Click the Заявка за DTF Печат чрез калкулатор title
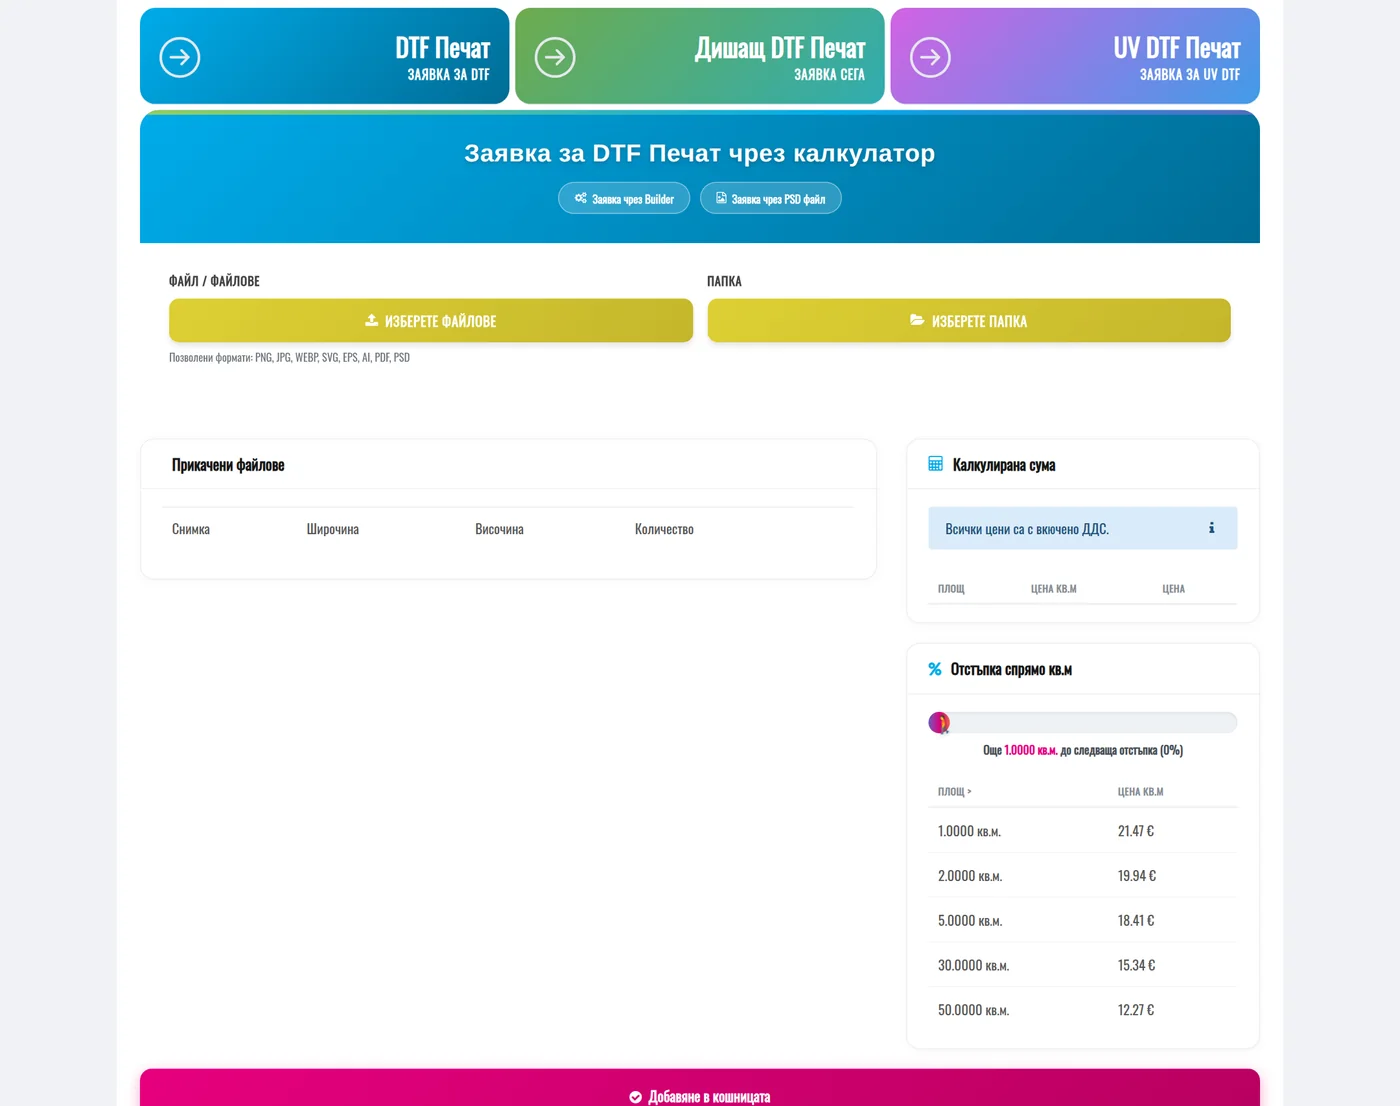Image resolution: width=1400 pixels, height=1106 pixels. point(700,153)
